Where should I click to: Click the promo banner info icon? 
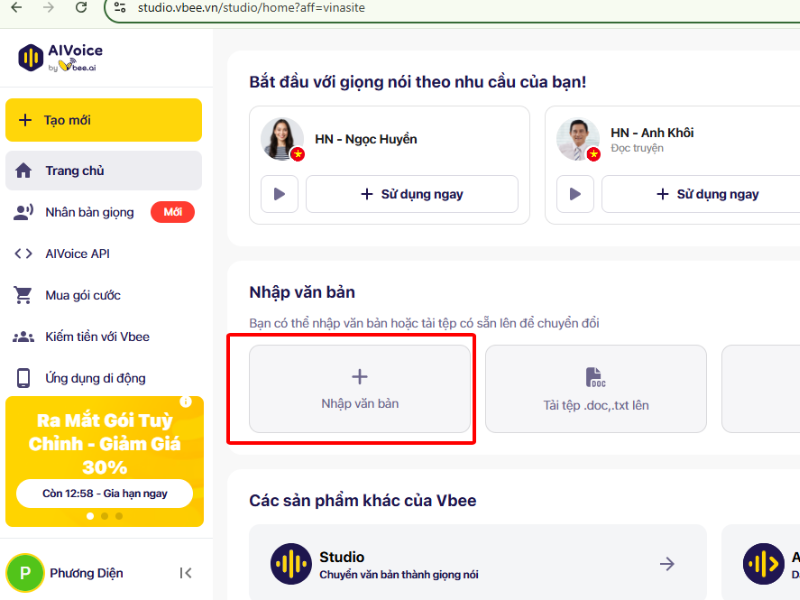[186, 402]
